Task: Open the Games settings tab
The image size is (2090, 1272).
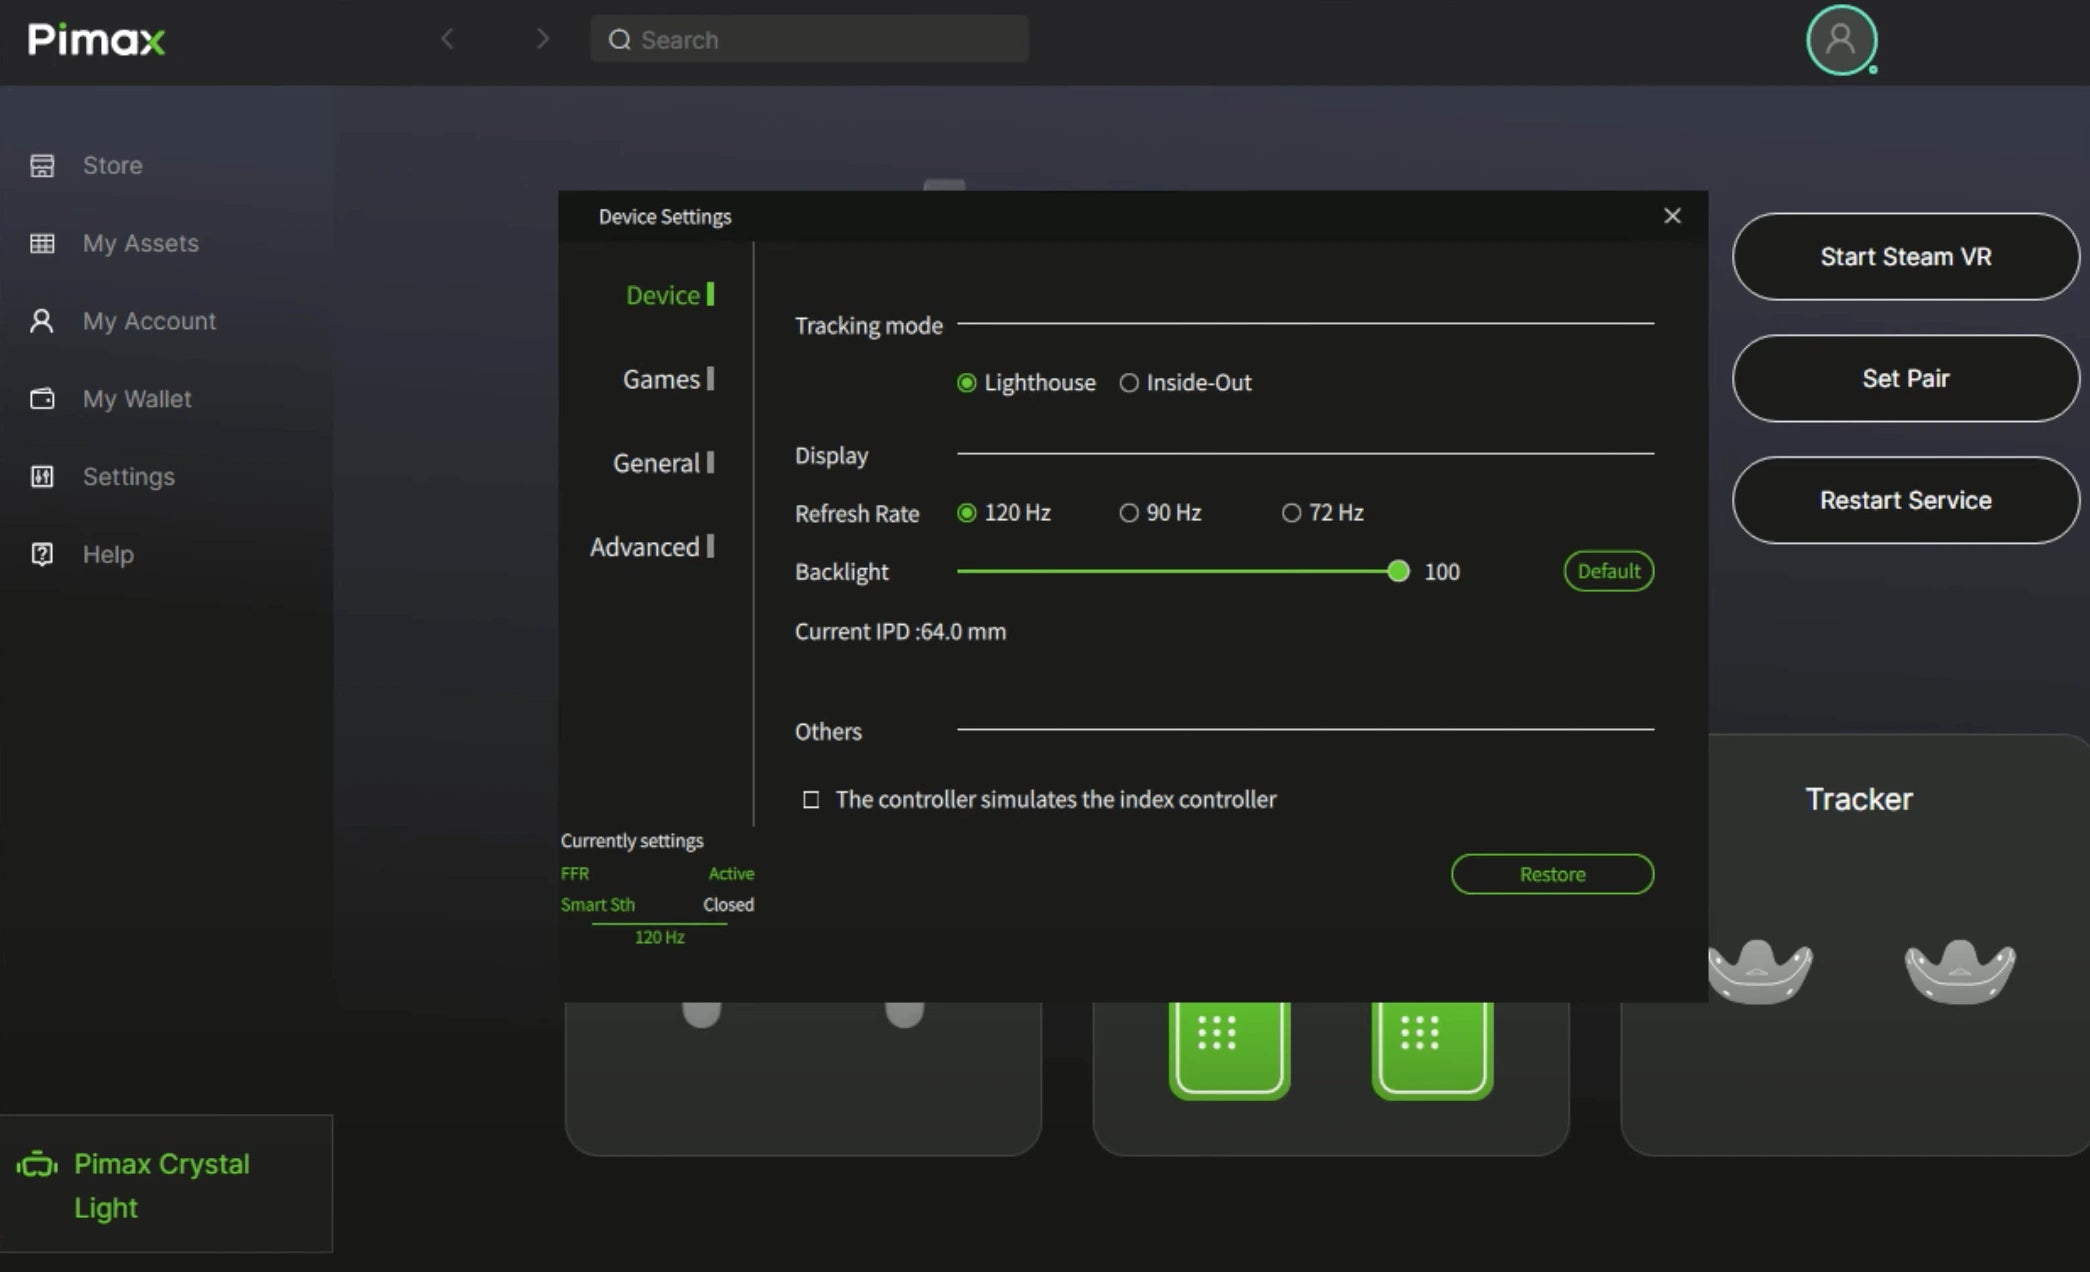Action: [x=661, y=379]
